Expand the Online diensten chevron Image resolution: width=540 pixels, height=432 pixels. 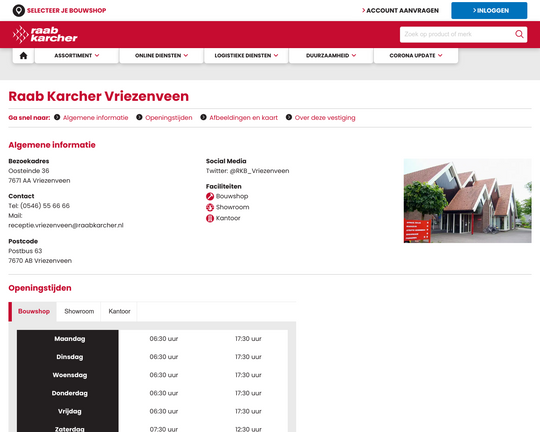(186, 55)
